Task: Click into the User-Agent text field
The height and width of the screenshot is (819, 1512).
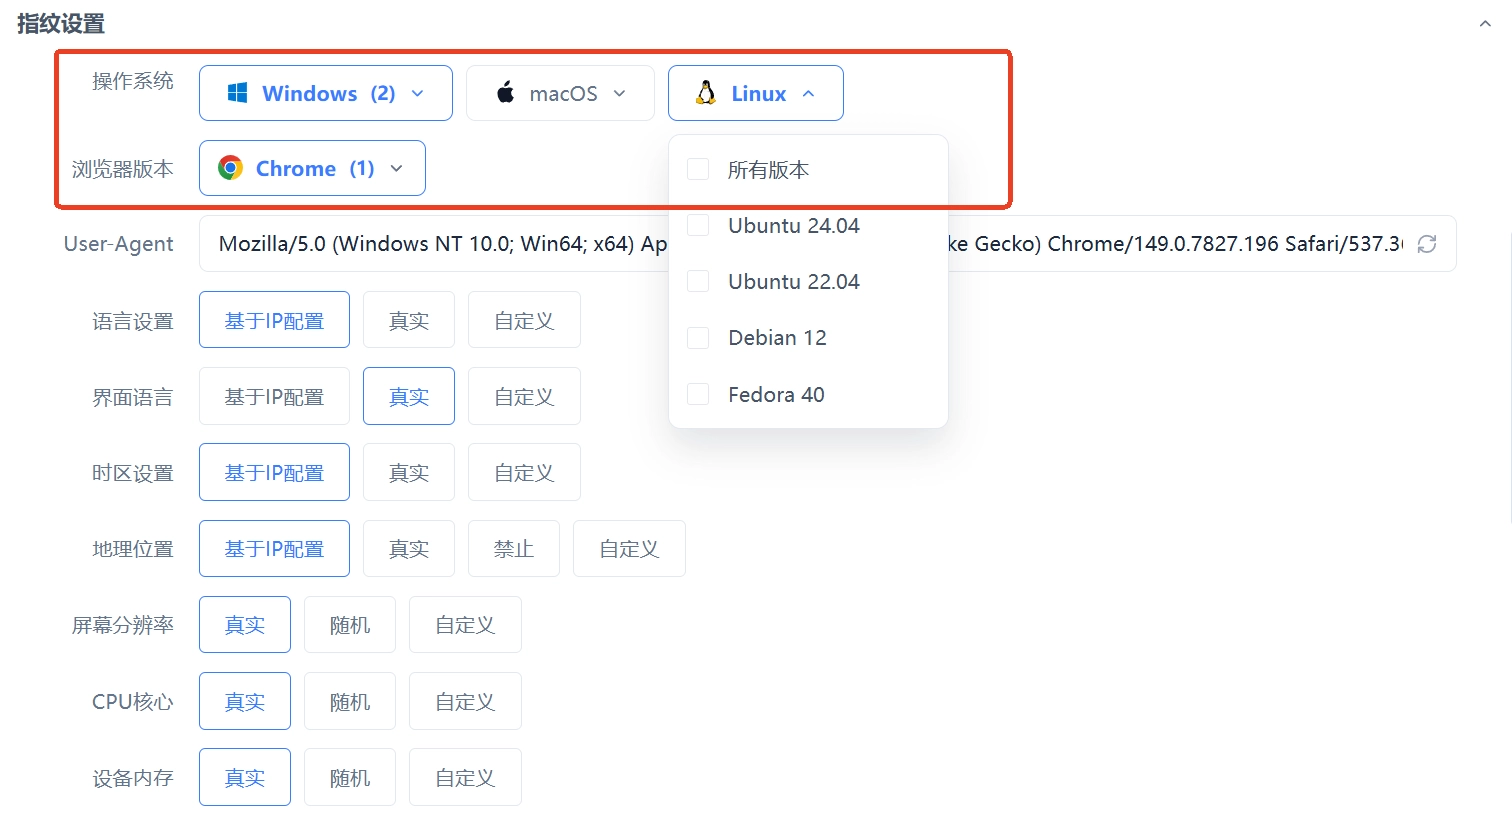Action: tap(828, 244)
